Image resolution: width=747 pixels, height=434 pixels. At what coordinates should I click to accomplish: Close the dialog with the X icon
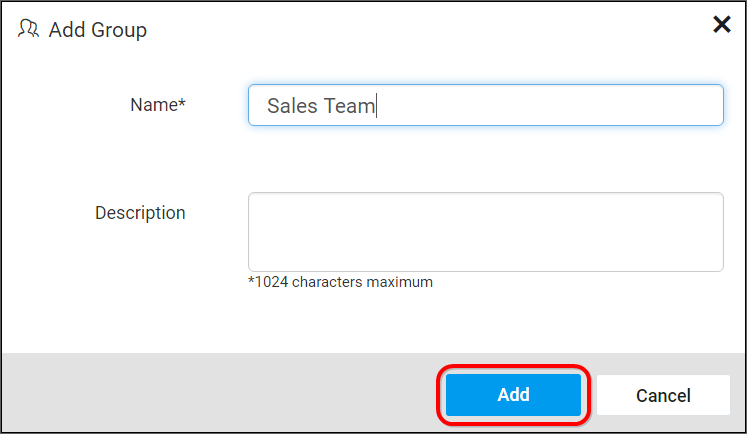point(721,24)
